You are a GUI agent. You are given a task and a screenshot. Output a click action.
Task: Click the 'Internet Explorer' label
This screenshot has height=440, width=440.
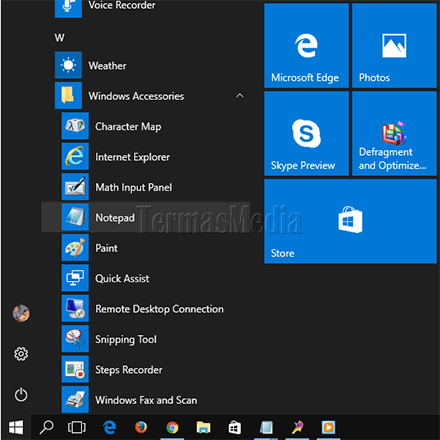132,157
